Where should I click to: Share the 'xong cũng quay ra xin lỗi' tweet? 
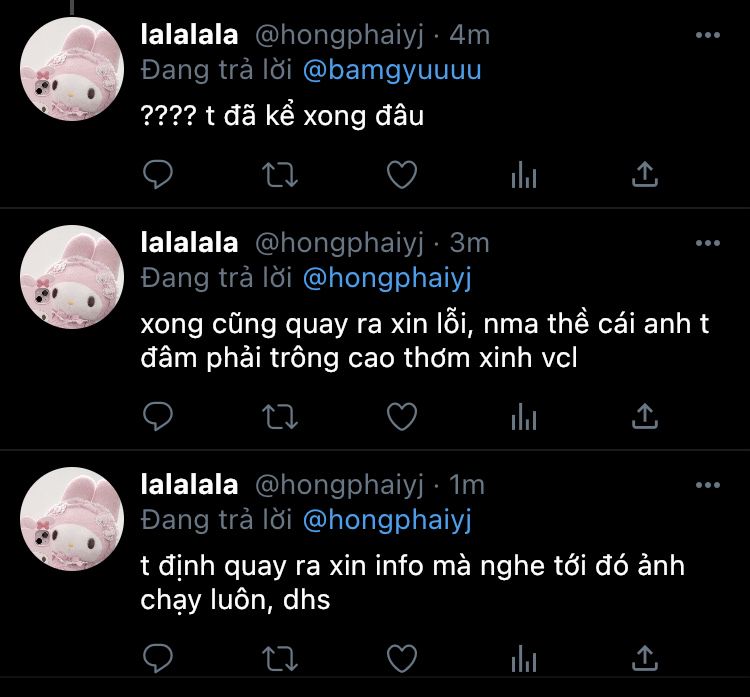click(x=645, y=416)
